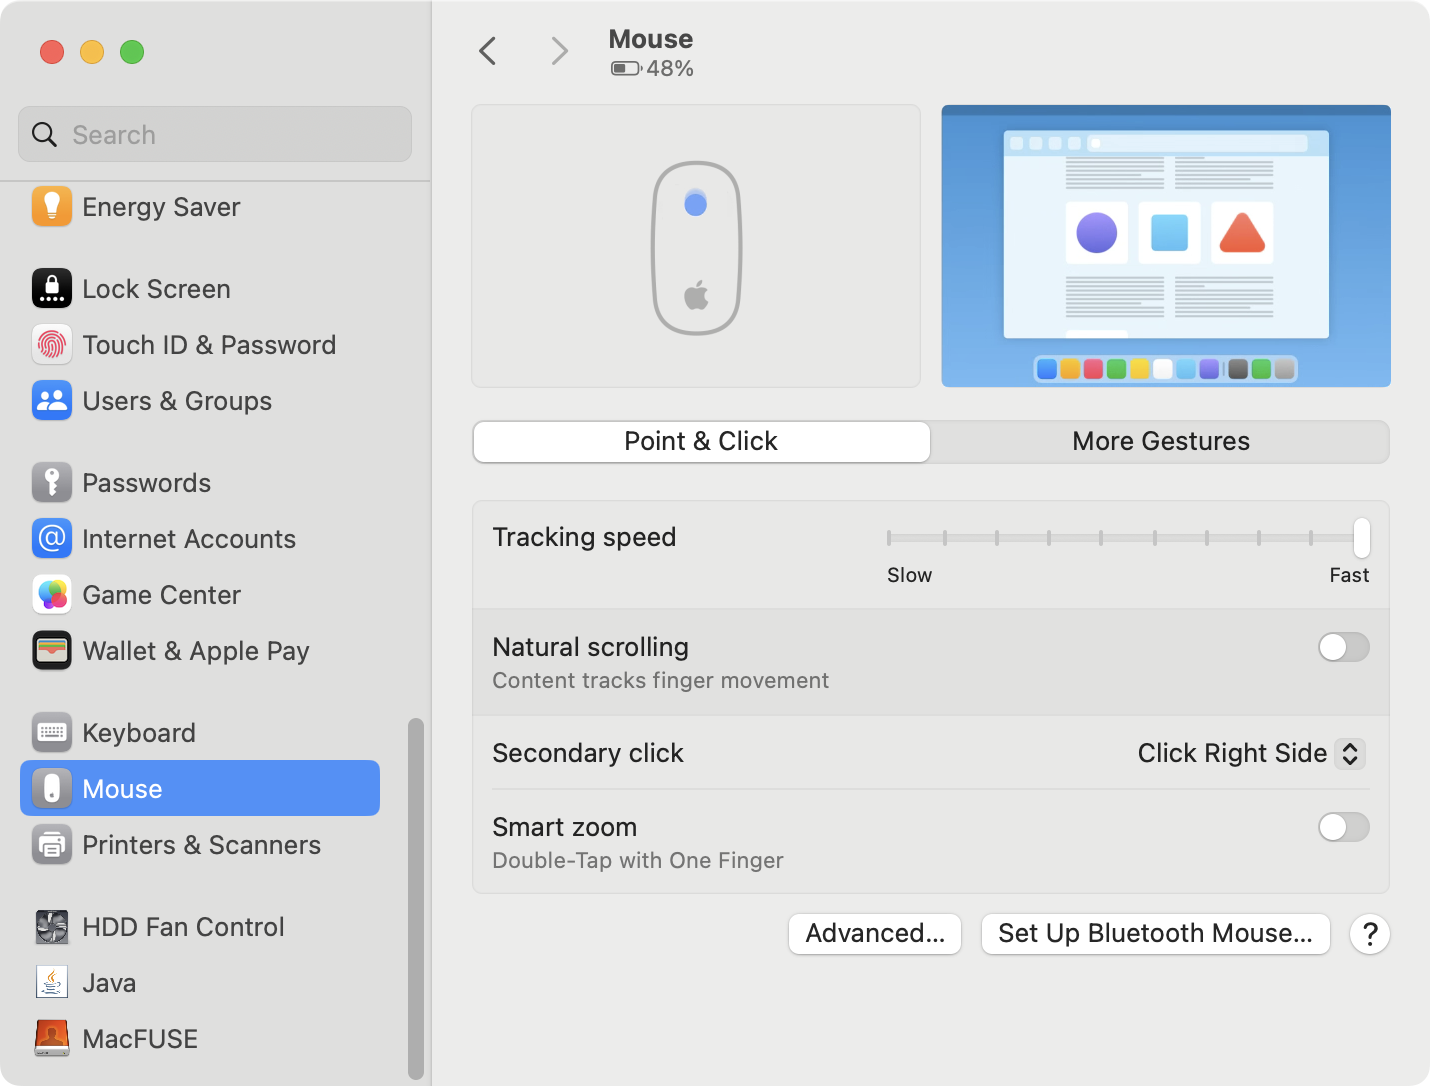
Task: Open Printers & Scanners label
Action: tap(201, 845)
